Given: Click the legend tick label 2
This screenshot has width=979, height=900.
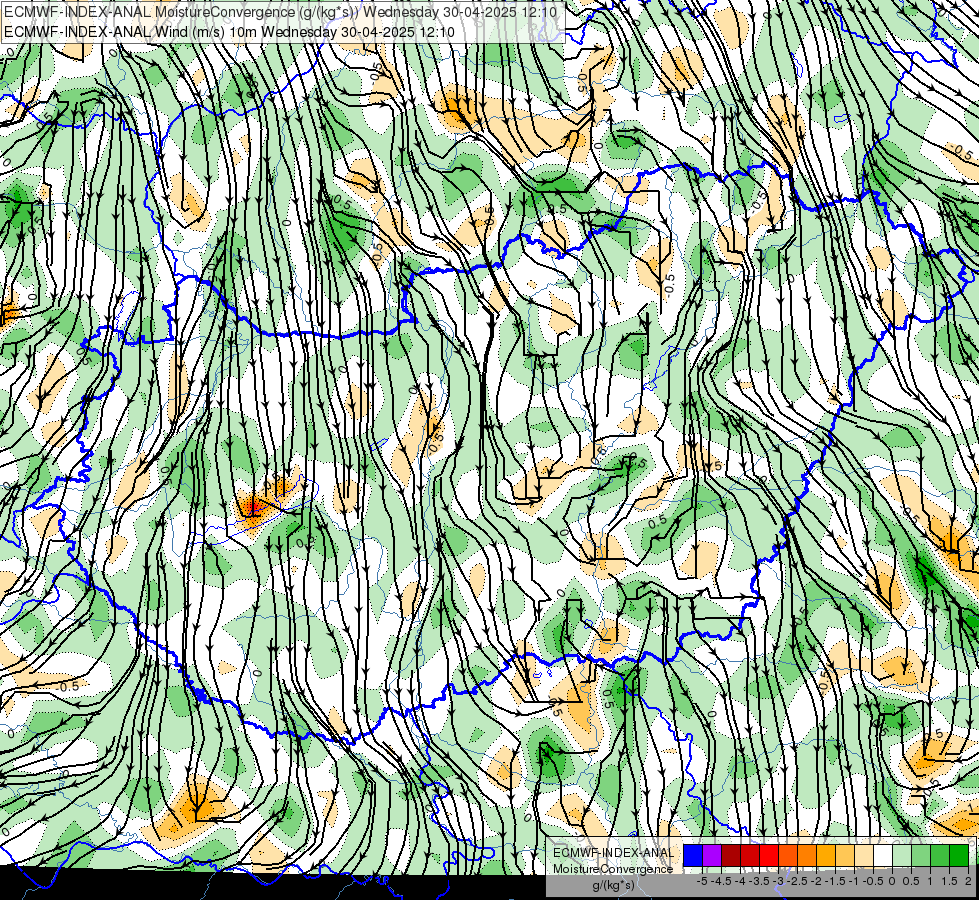Looking at the screenshot, I should click(968, 881).
